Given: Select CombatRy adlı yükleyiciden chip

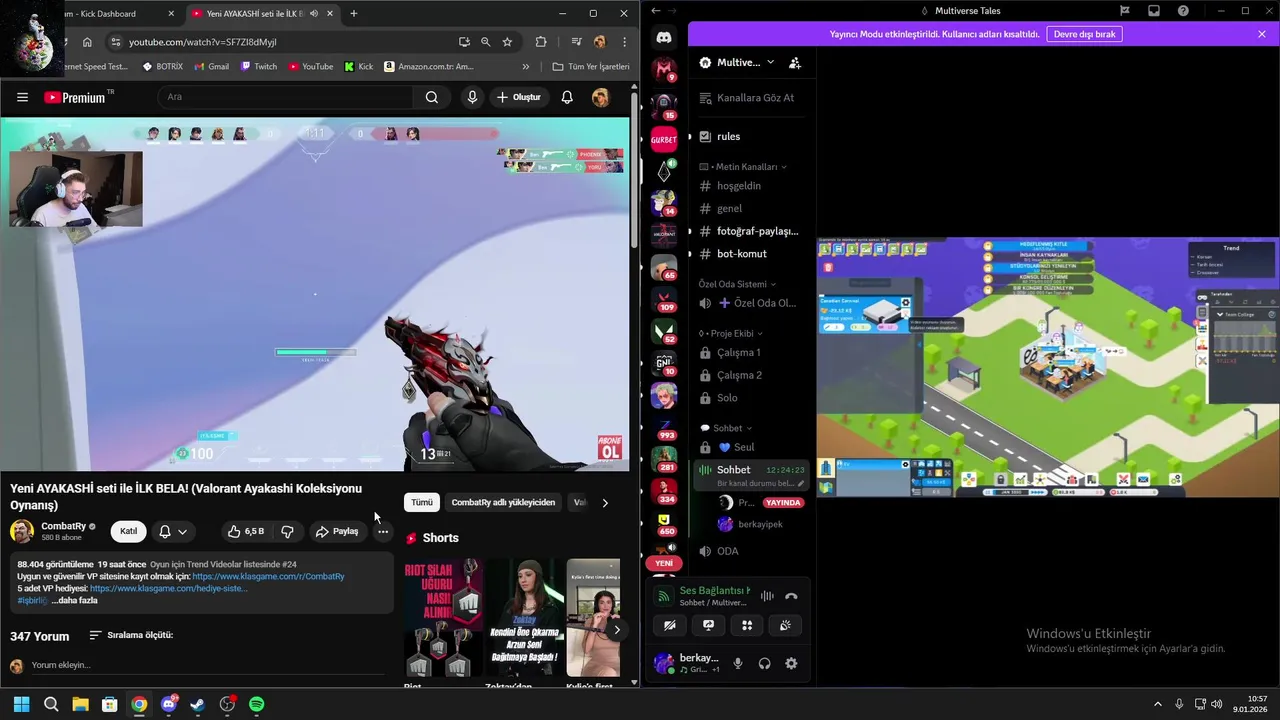Looking at the screenshot, I should (503, 502).
